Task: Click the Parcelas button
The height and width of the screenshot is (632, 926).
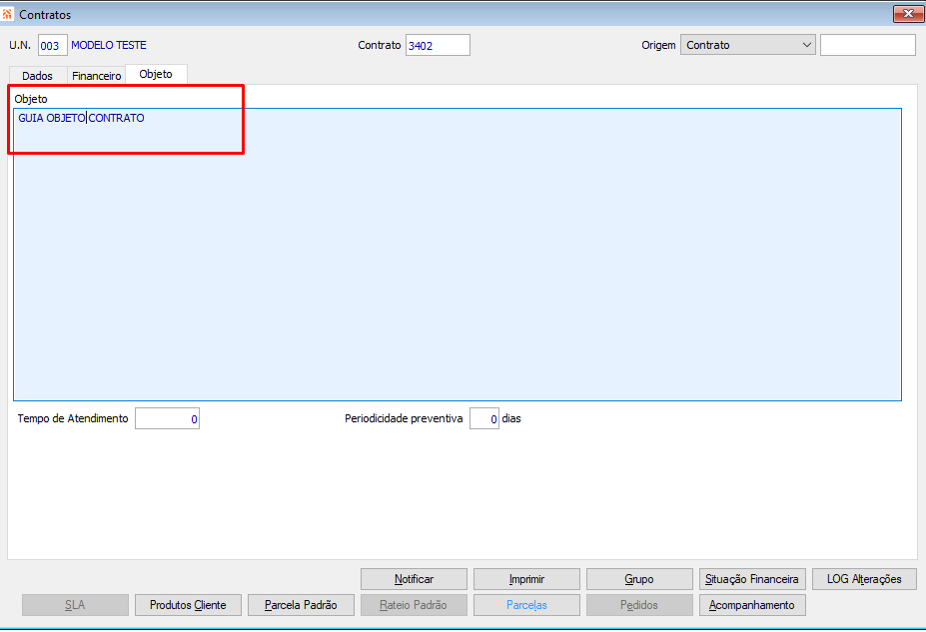Action: point(527,605)
